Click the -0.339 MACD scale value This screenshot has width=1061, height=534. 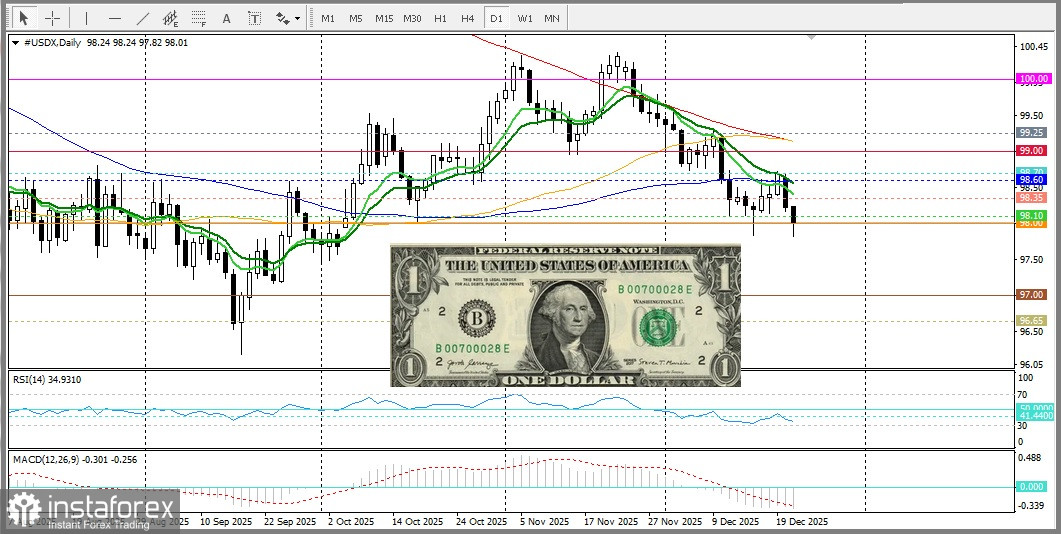coord(1031,506)
